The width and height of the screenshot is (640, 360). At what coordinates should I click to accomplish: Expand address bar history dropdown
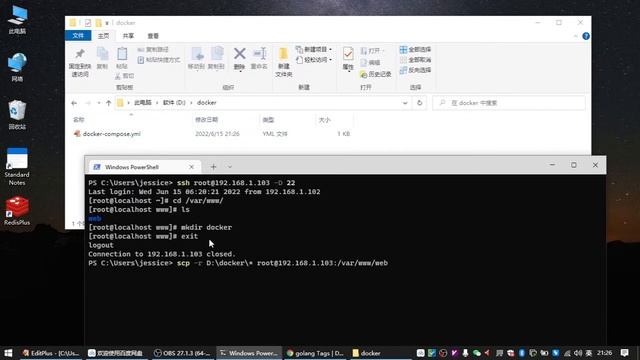point(405,103)
